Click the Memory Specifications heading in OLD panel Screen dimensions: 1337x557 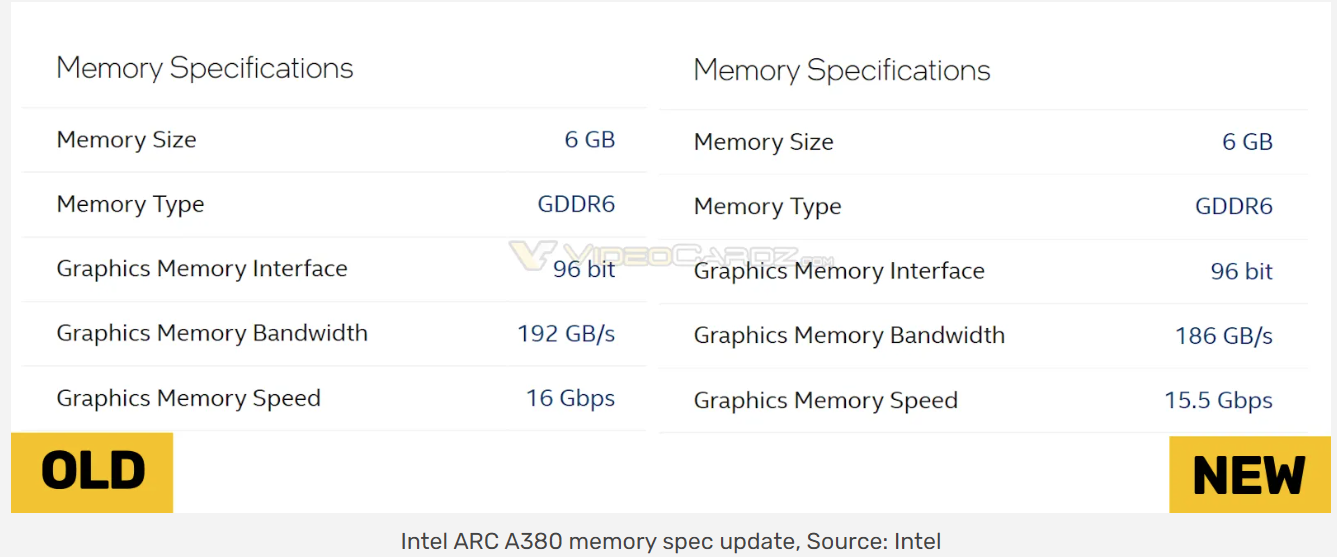(205, 68)
